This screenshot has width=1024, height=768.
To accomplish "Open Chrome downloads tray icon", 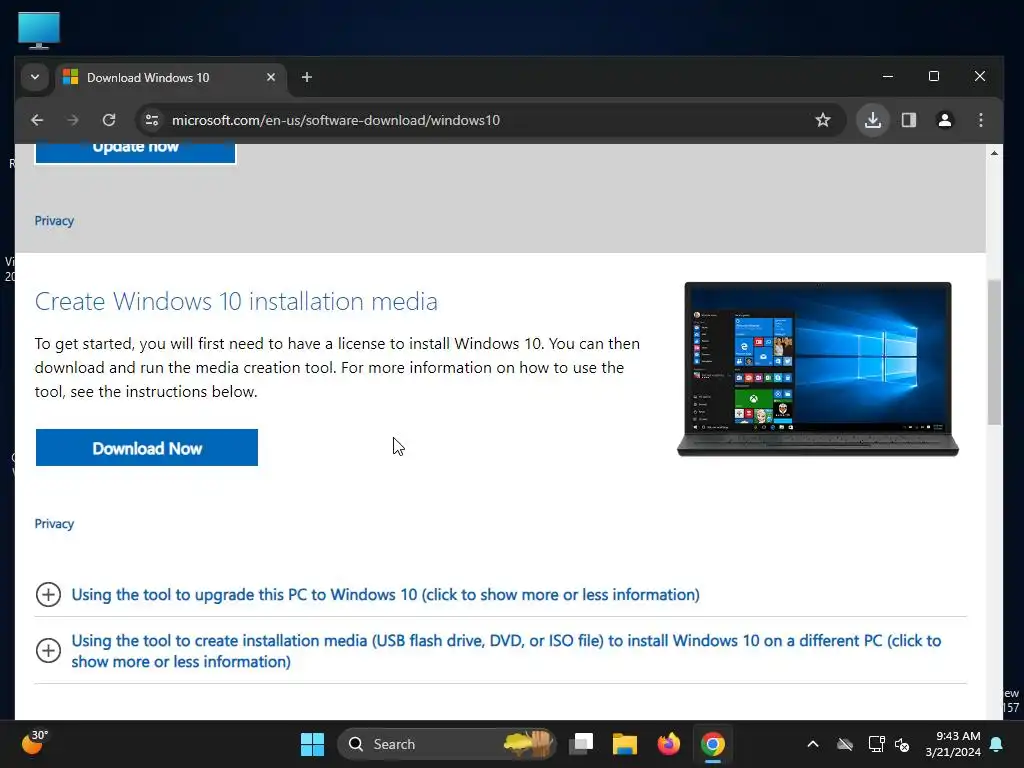I will [872, 120].
